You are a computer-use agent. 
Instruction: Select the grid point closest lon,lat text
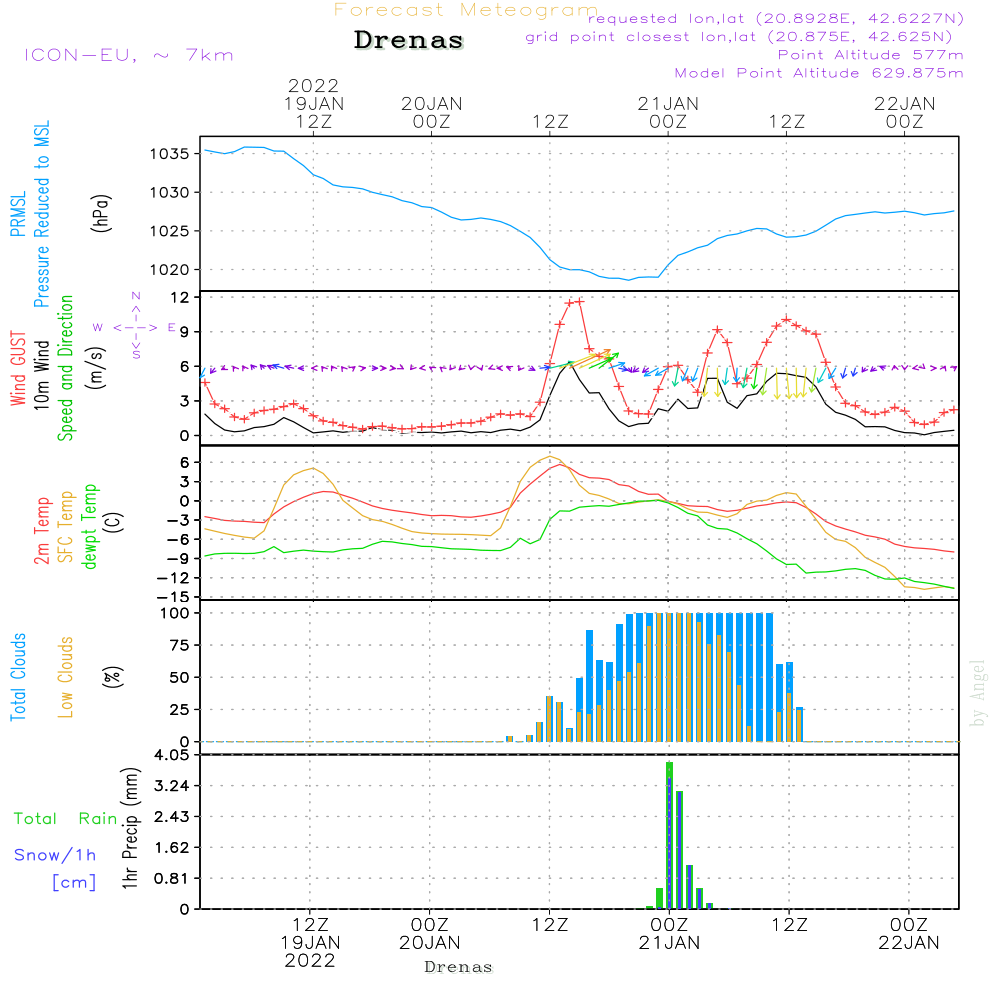click(745, 37)
